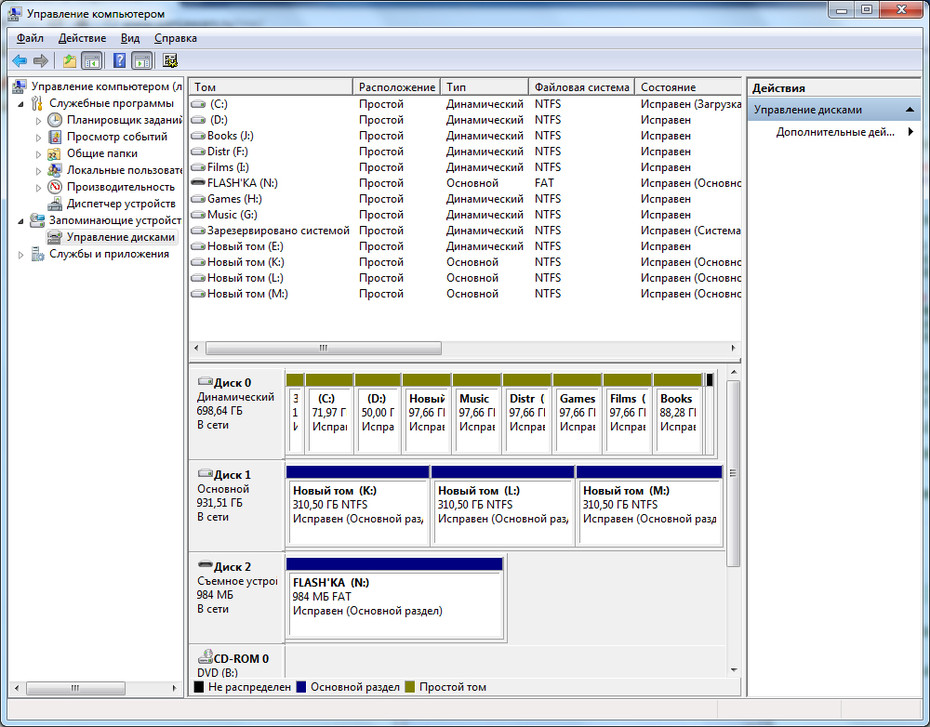Click the Back arrow toolbar icon
Image resolution: width=930 pixels, height=727 pixels.
[x=20, y=60]
